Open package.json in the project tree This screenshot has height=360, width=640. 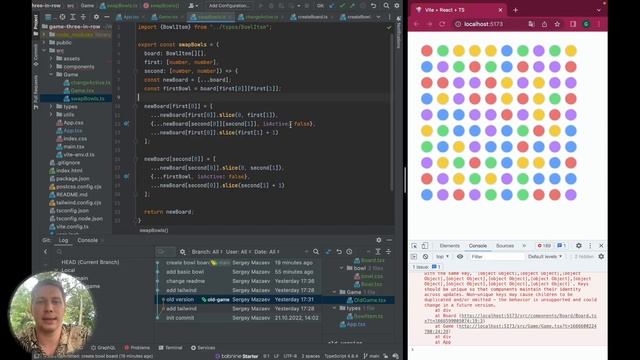click(69, 179)
